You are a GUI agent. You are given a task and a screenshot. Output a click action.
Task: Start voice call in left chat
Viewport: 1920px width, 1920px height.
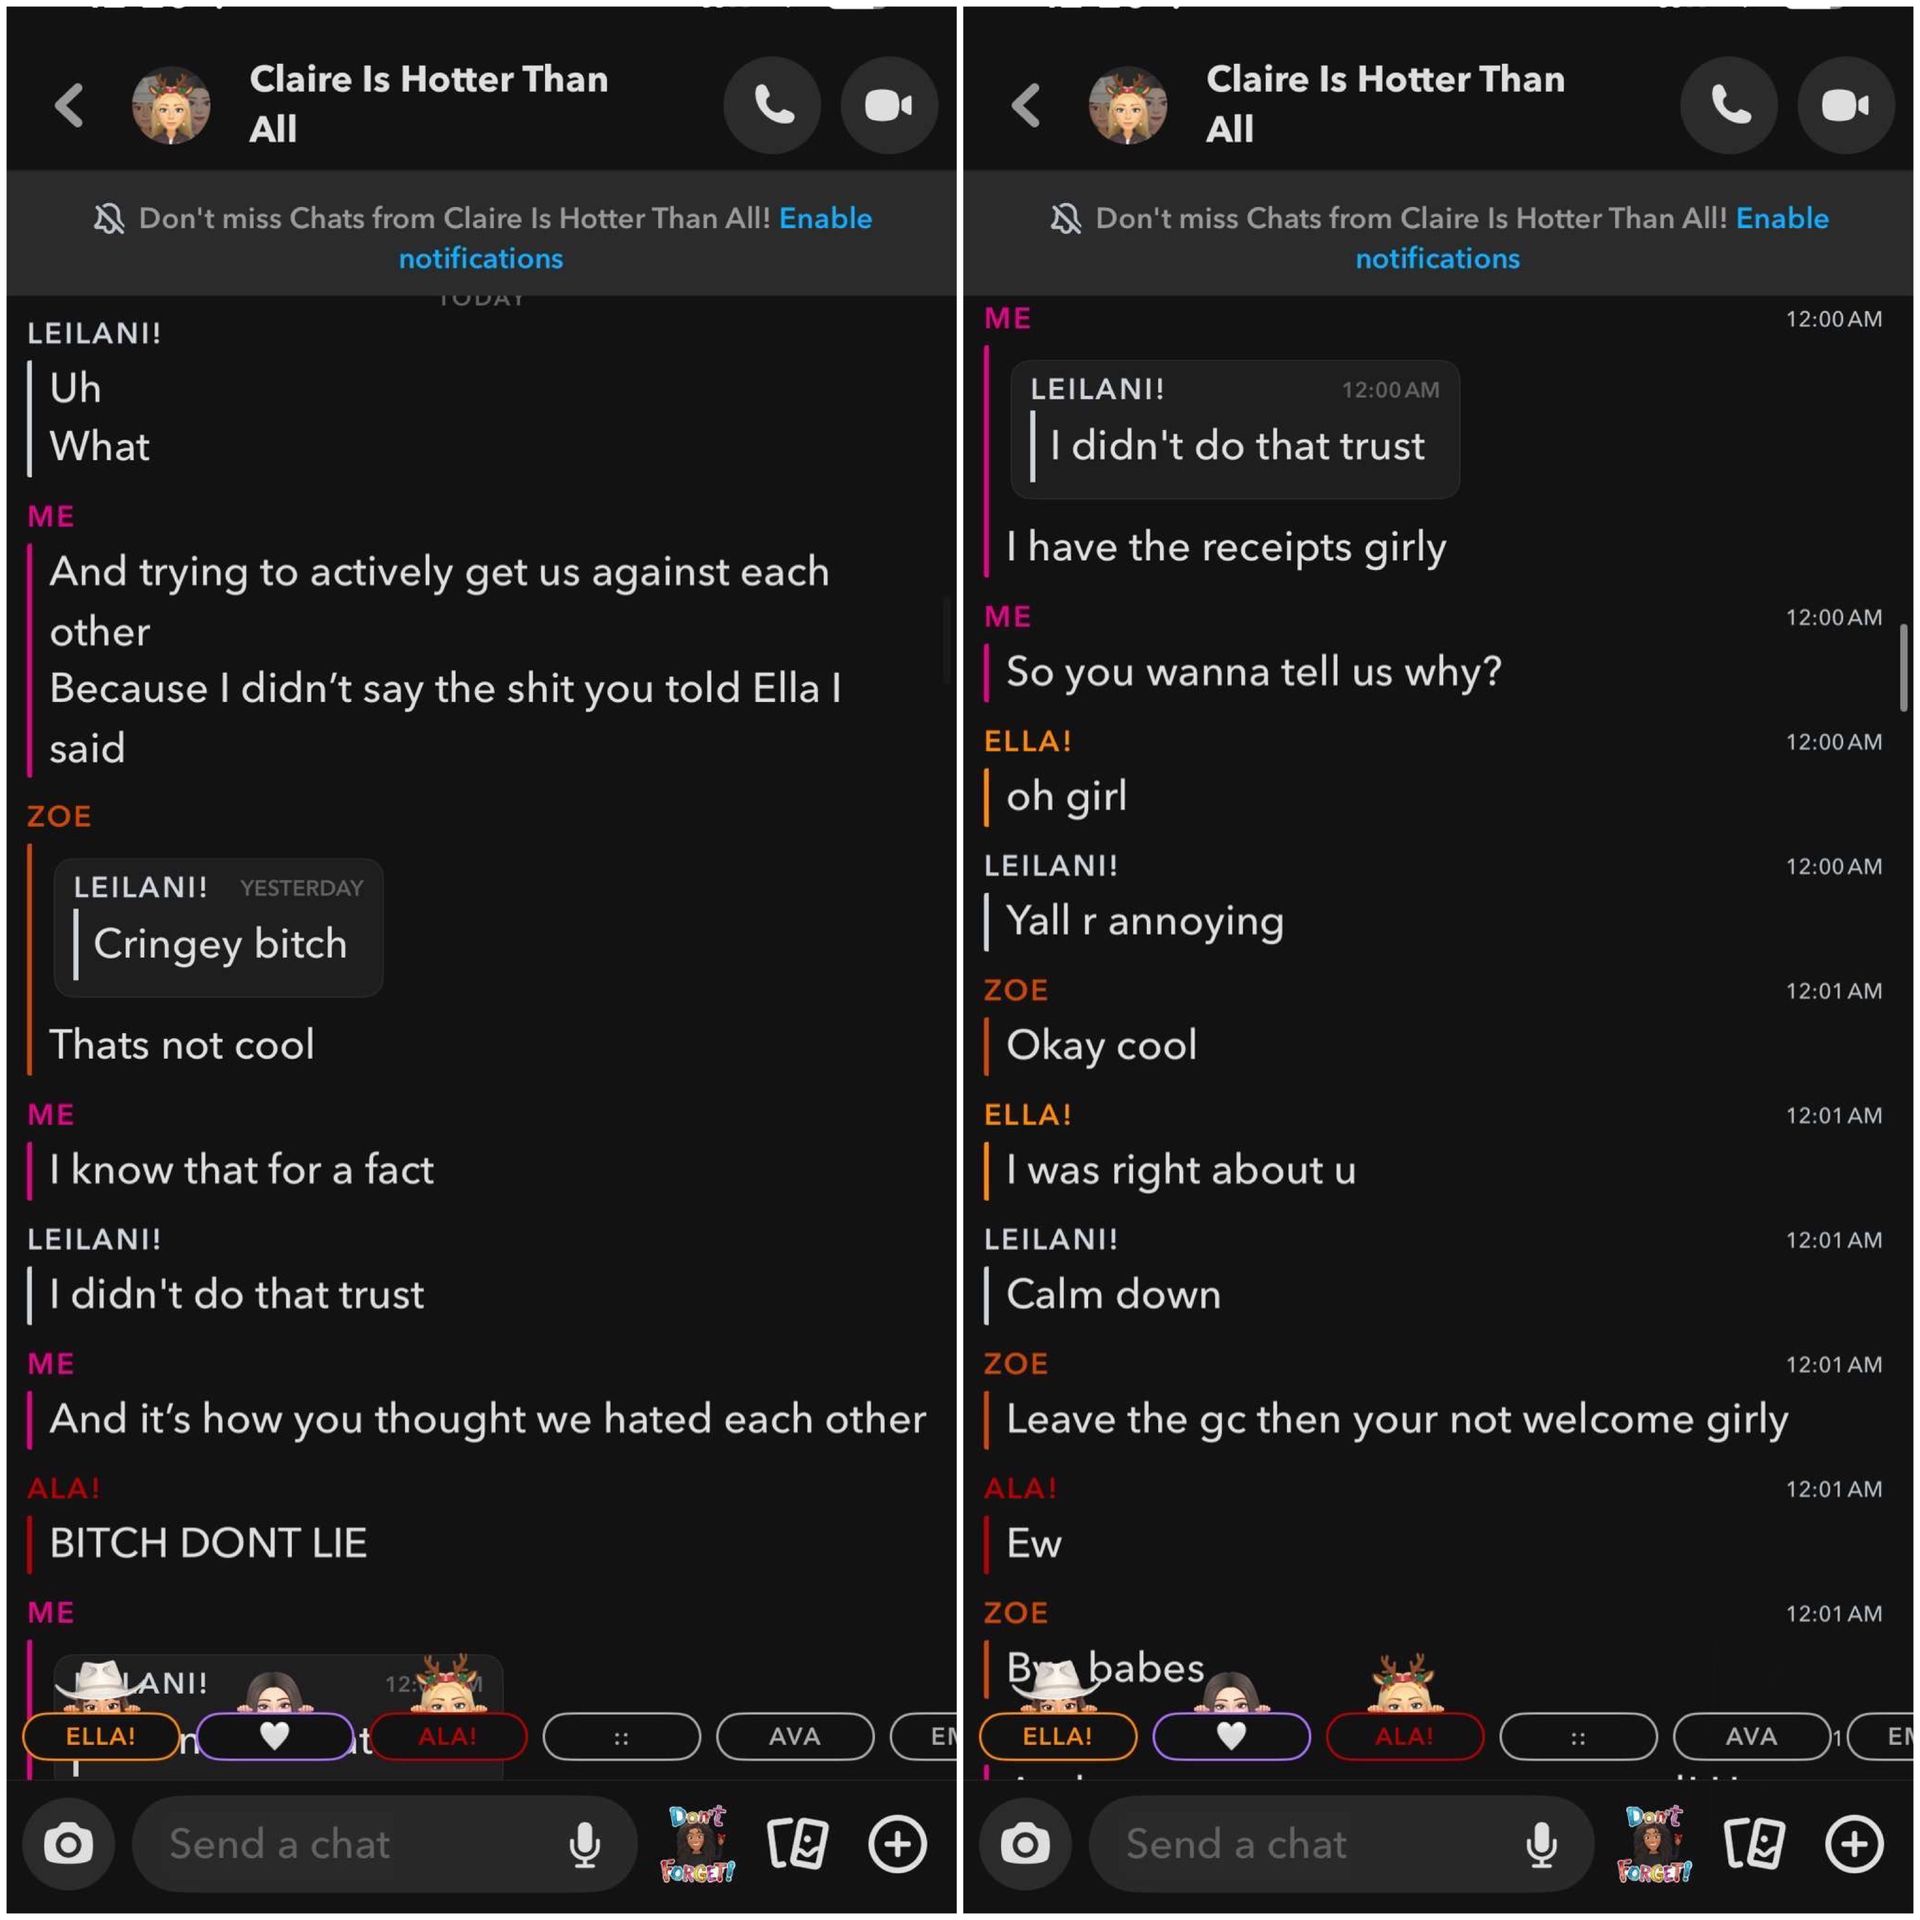click(x=772, y=105)
